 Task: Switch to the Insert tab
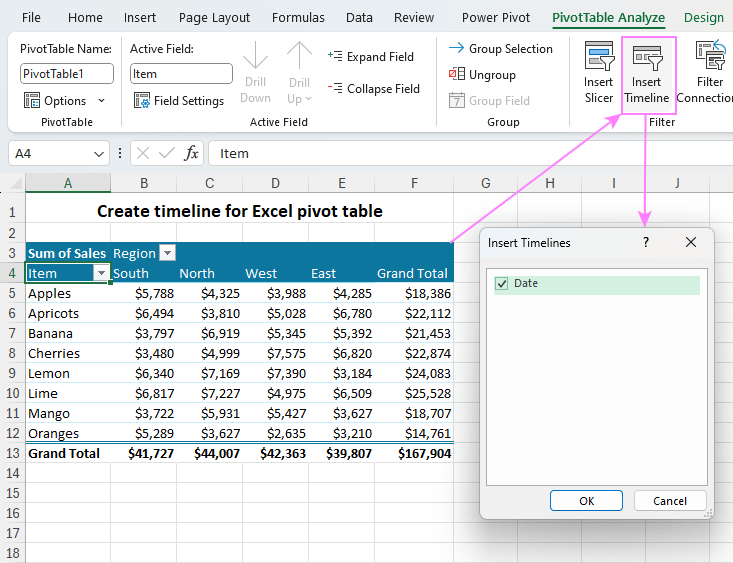coord(139,18)
